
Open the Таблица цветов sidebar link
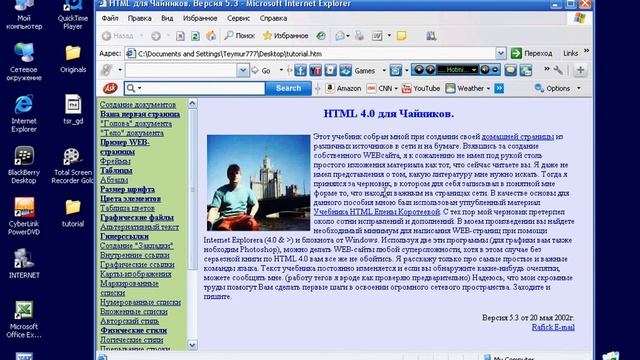click(127, 208)
